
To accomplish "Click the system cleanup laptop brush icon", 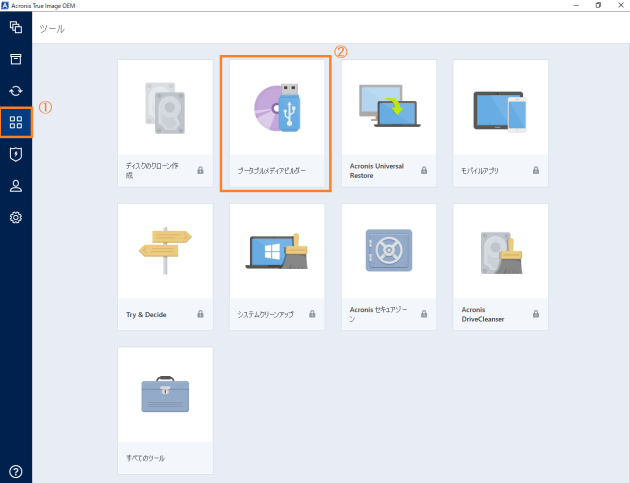I will pyautogui.click(x=277, y=252).
